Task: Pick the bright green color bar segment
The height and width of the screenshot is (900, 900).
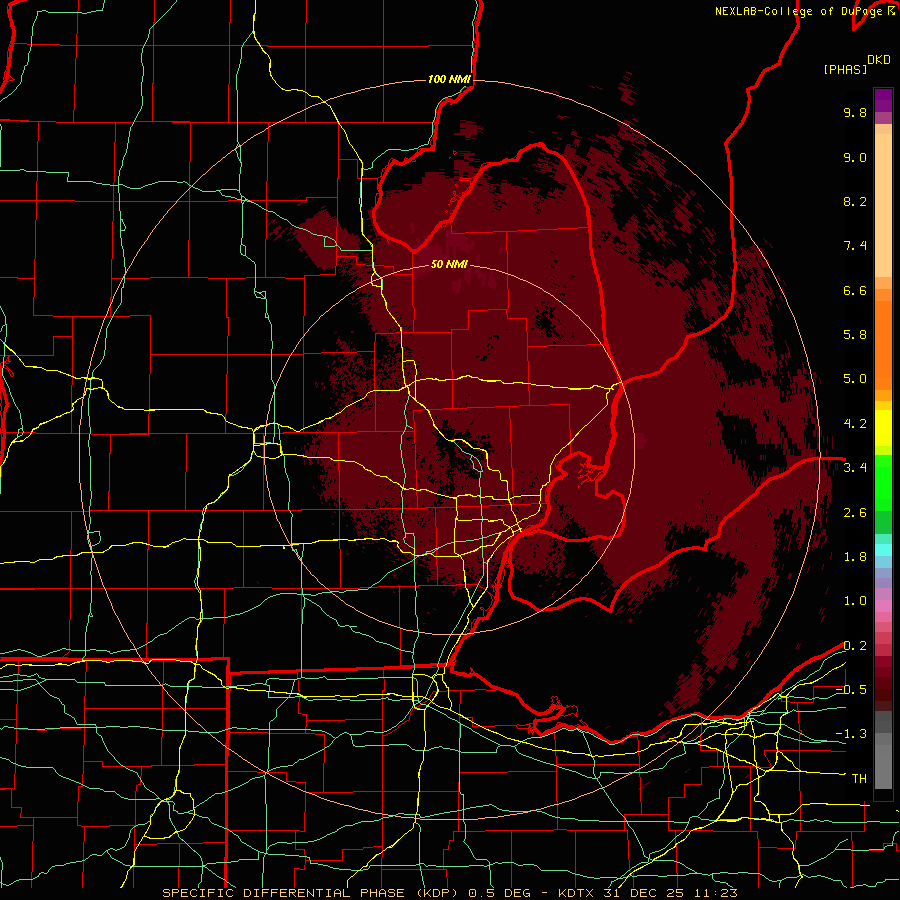Action: click(x=883, y=483)
